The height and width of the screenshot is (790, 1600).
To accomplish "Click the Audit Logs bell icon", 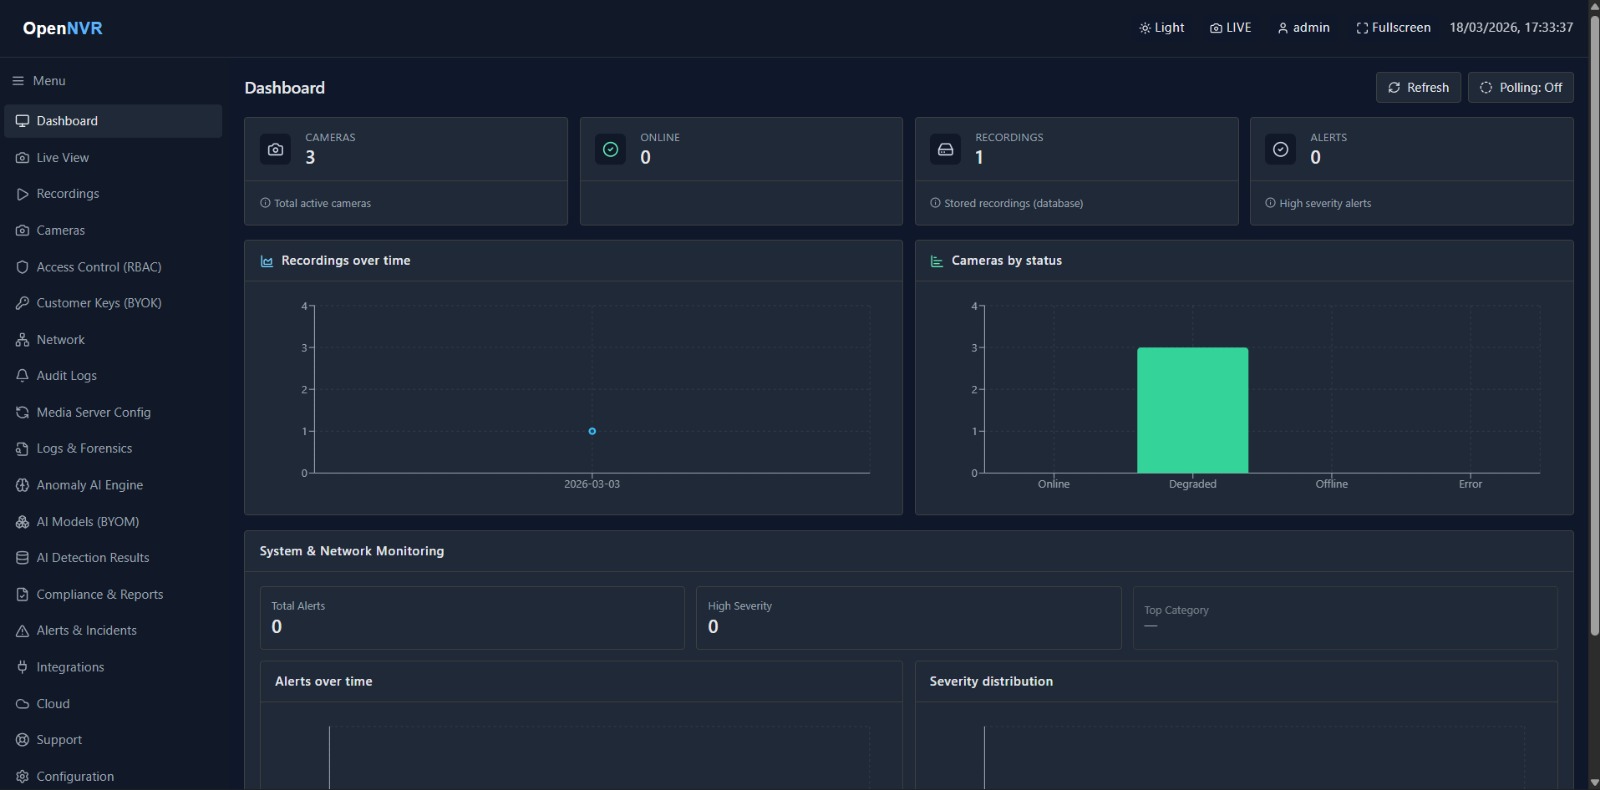I will (22, 376).
